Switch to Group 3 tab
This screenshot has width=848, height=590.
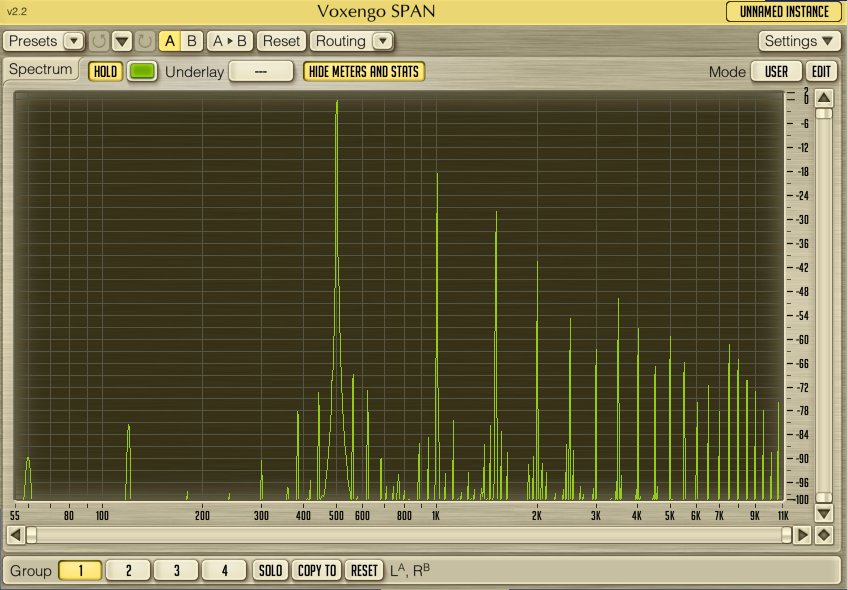[176, 570]
